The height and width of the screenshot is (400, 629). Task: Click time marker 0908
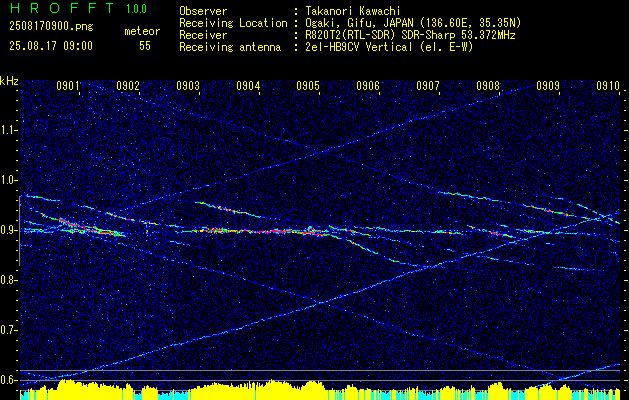488,85
